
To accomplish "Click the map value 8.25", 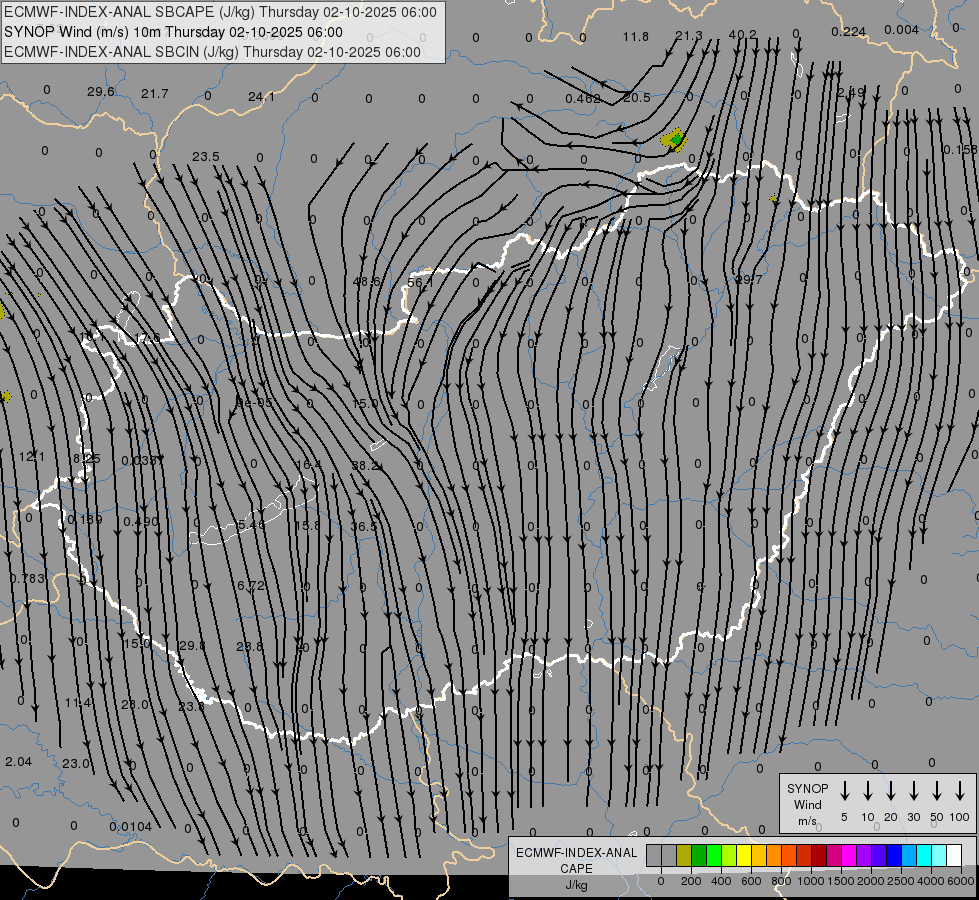I will tap(87, 458).
